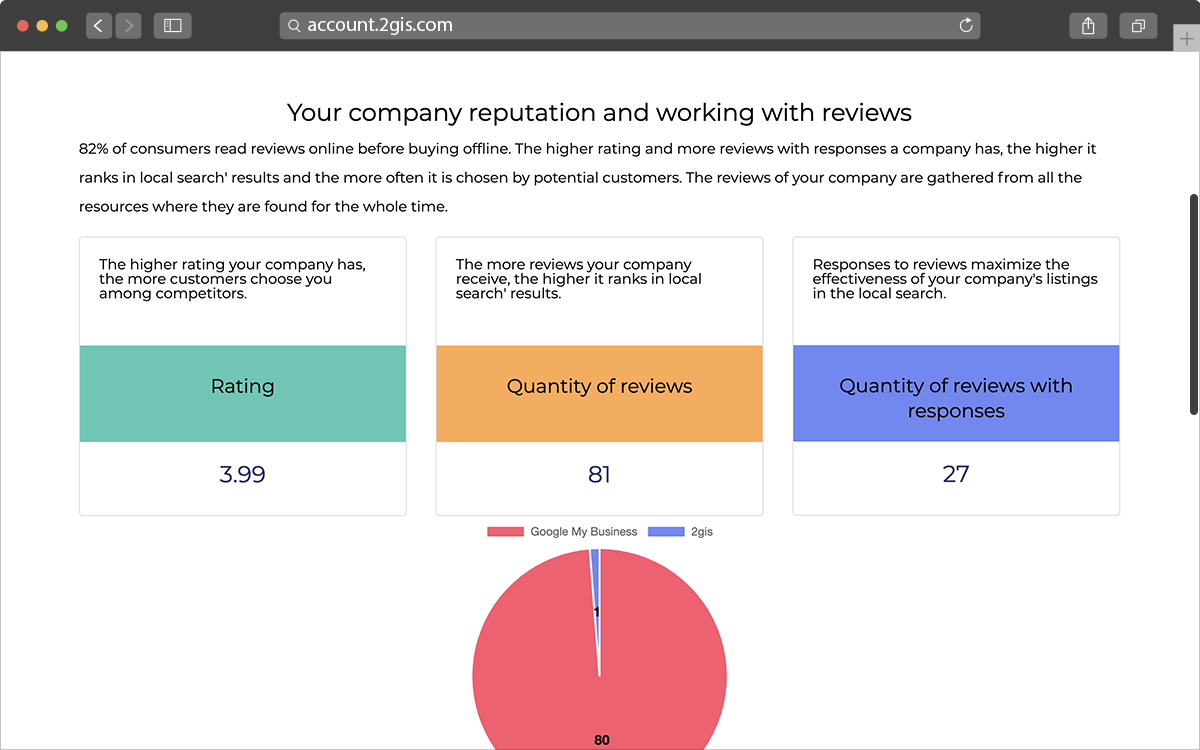1200x750 pixels.
Task: Click the page vertical scrollbar thumb
Action: click(x=1193, y=304)
